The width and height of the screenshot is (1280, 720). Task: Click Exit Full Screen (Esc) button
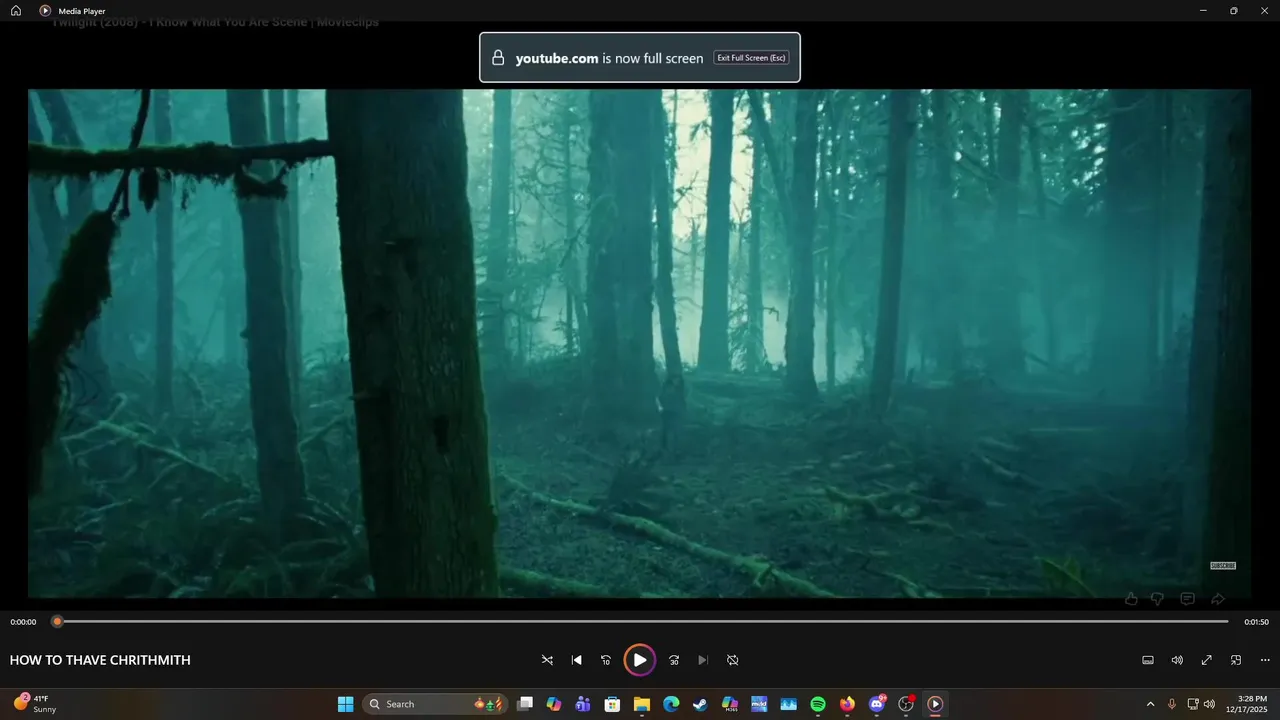tap(751, 58)
